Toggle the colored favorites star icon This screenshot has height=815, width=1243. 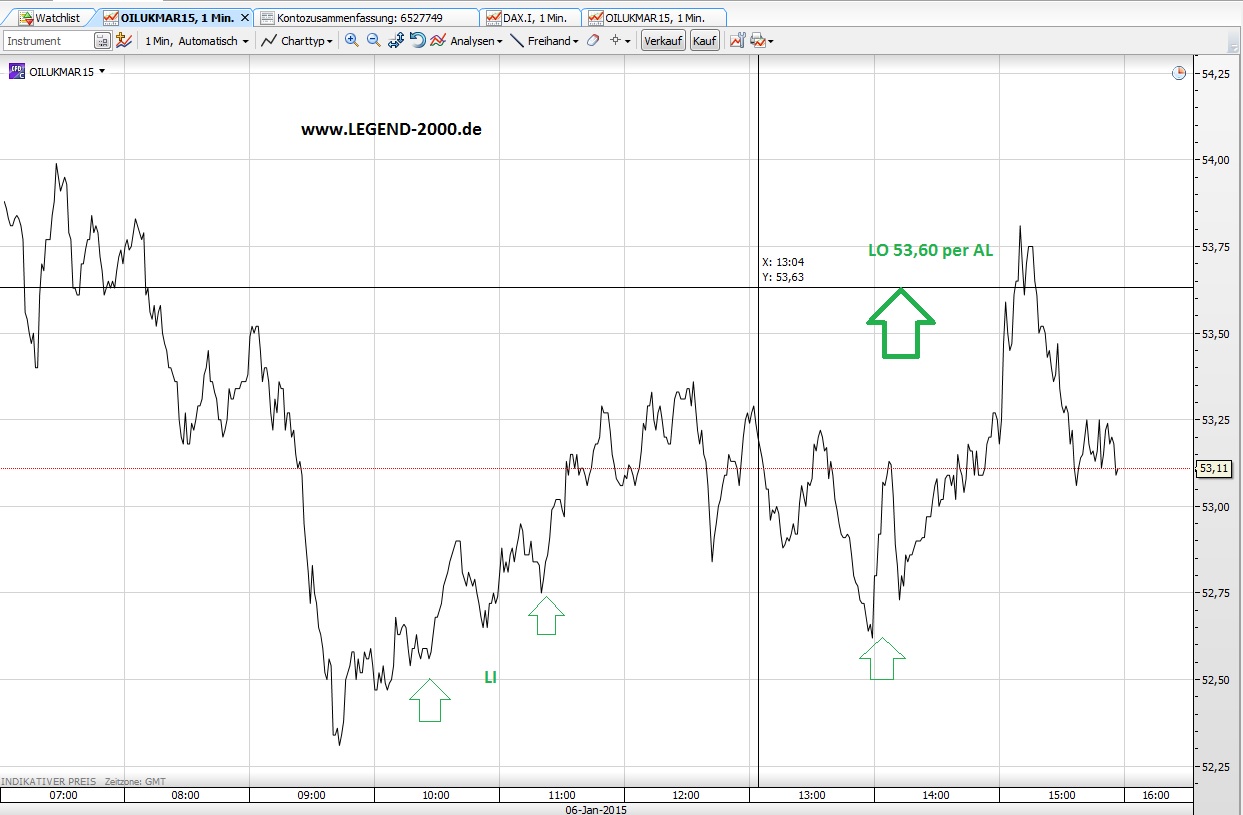point(122,40)
